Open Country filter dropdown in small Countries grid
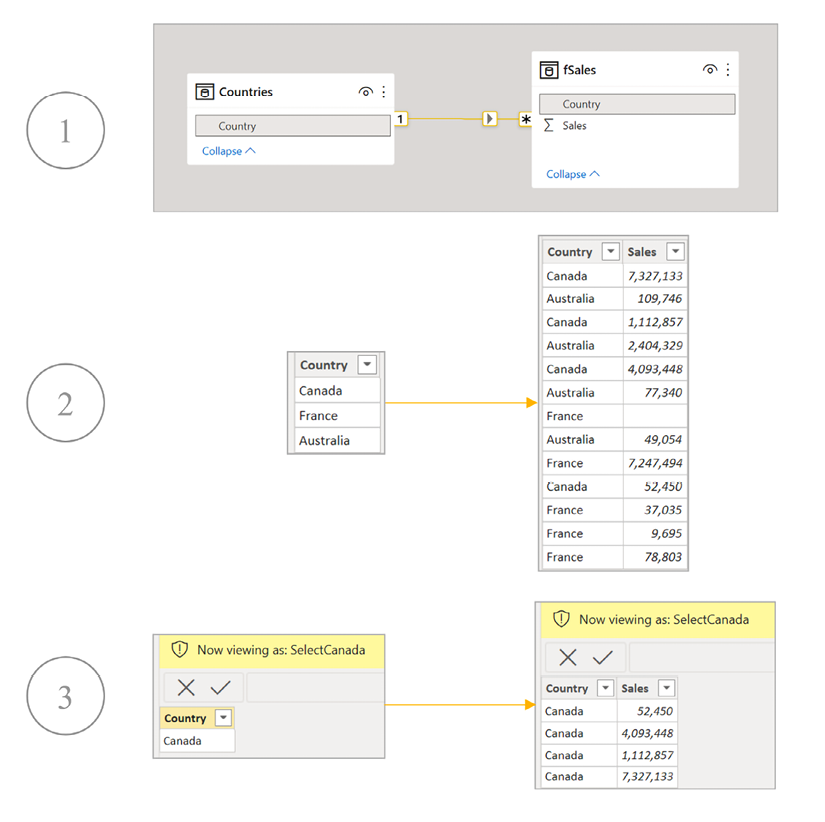Viewport: 825px width, 822px height. point(367,364)
